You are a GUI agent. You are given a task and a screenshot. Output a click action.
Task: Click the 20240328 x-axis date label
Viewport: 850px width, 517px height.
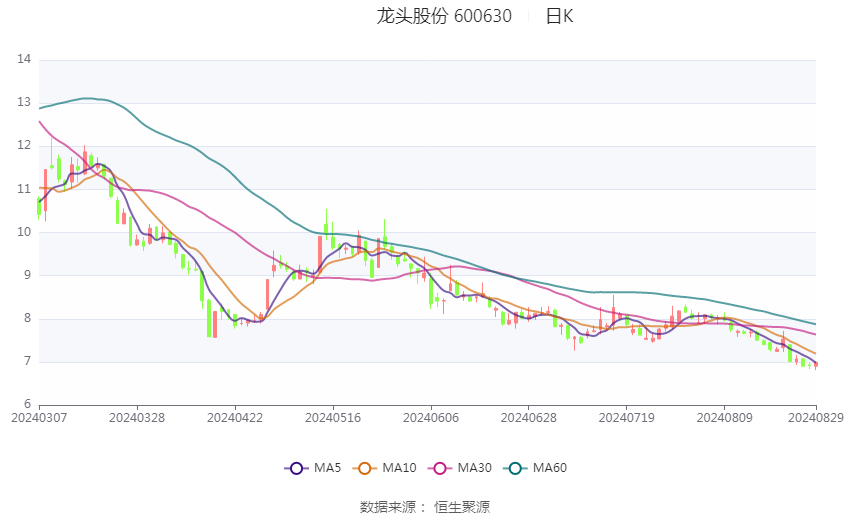click(x=137, y=418)
